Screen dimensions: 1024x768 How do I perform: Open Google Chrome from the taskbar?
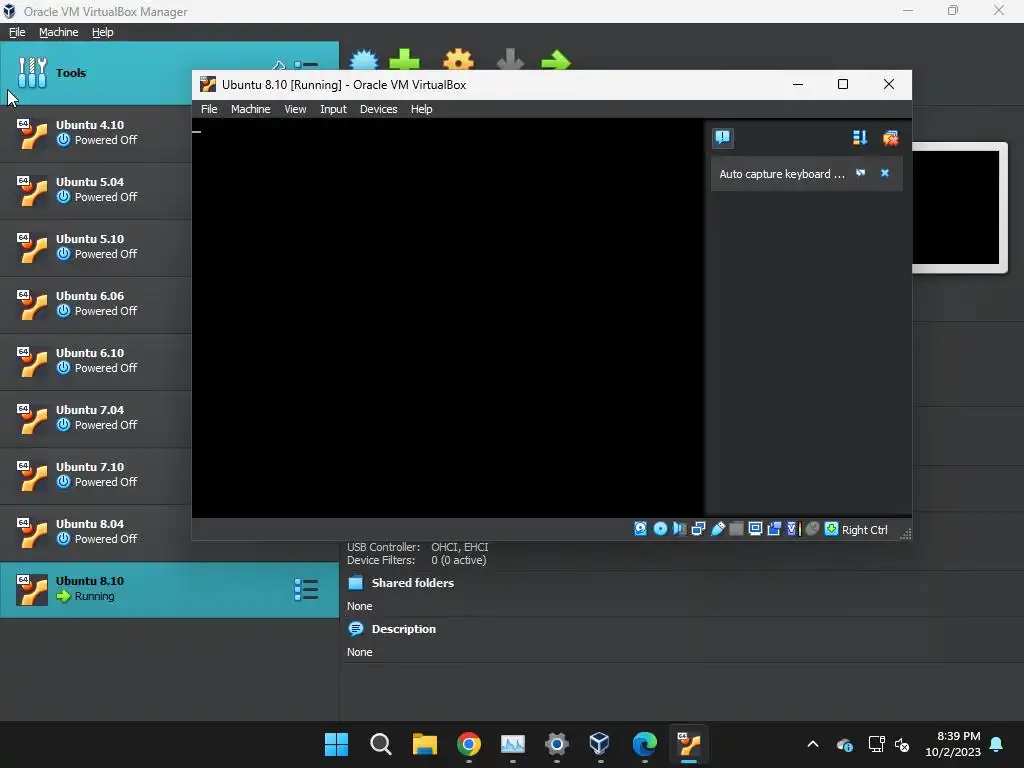pyautogui.click(x=469, y=744)
